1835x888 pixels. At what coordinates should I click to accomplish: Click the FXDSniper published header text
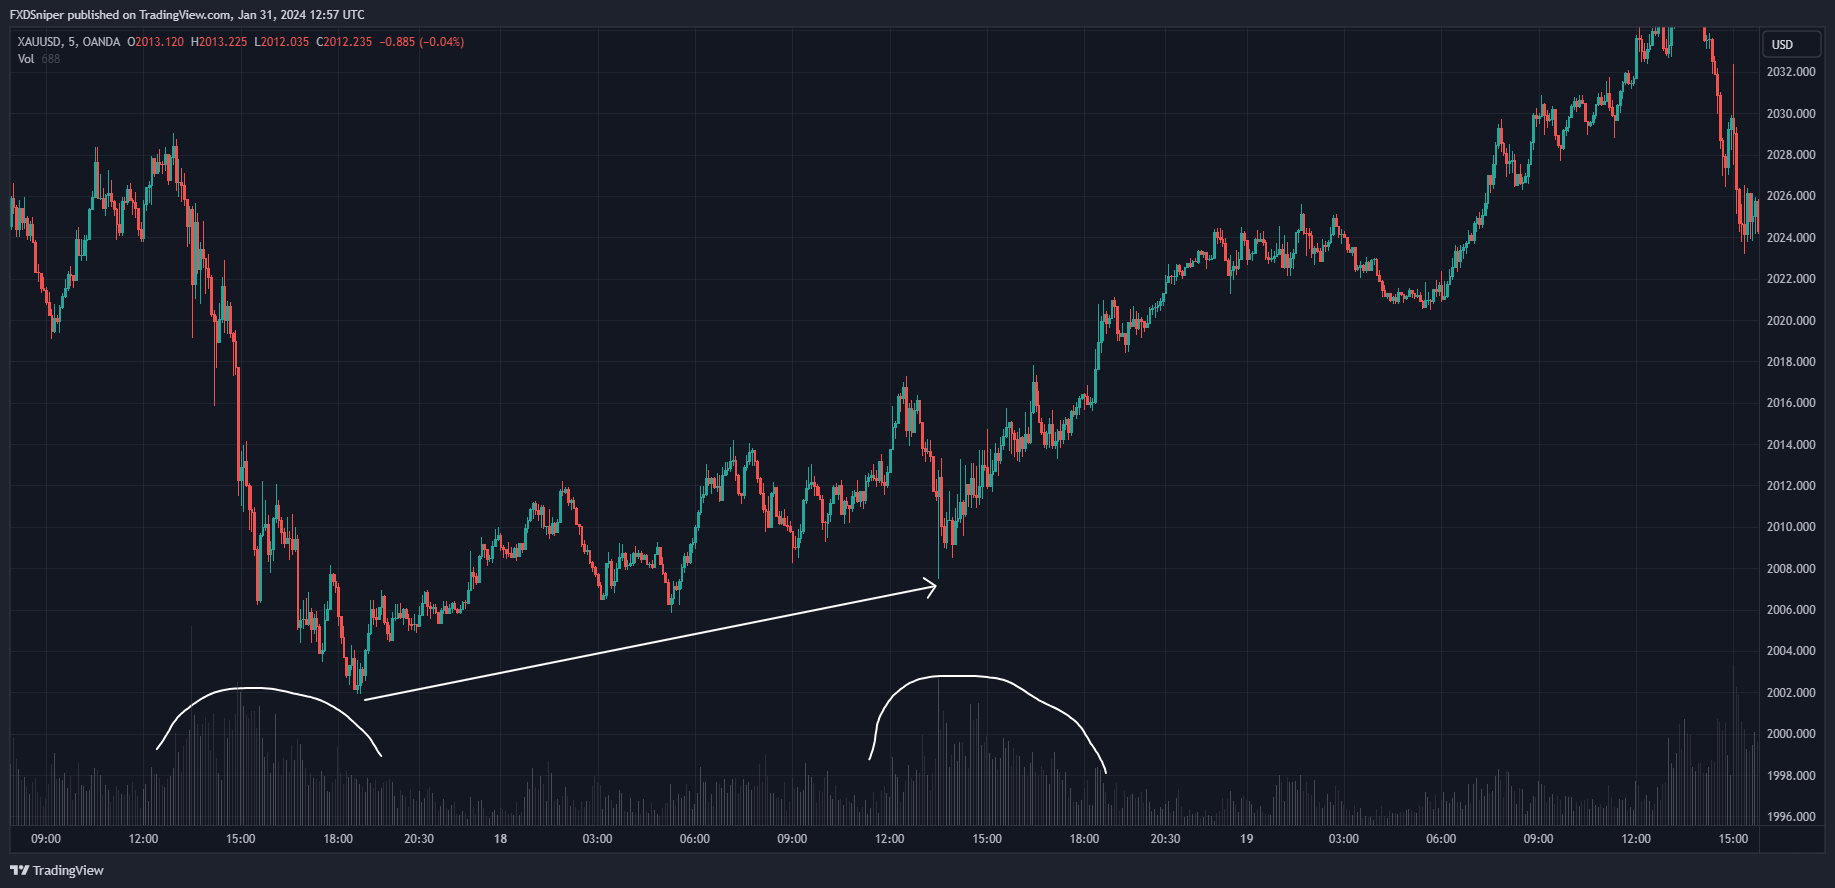click(187, 15)
